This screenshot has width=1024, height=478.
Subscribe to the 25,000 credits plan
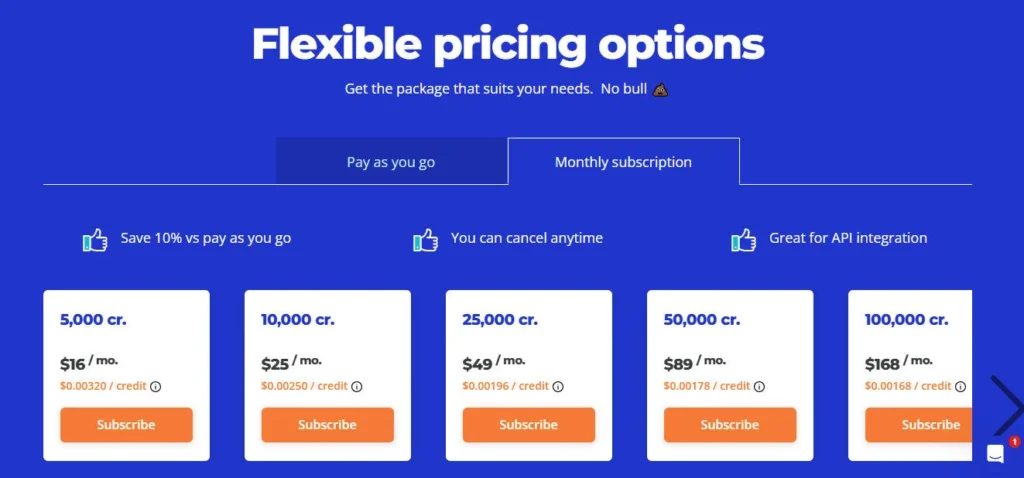tap(528, 425)
